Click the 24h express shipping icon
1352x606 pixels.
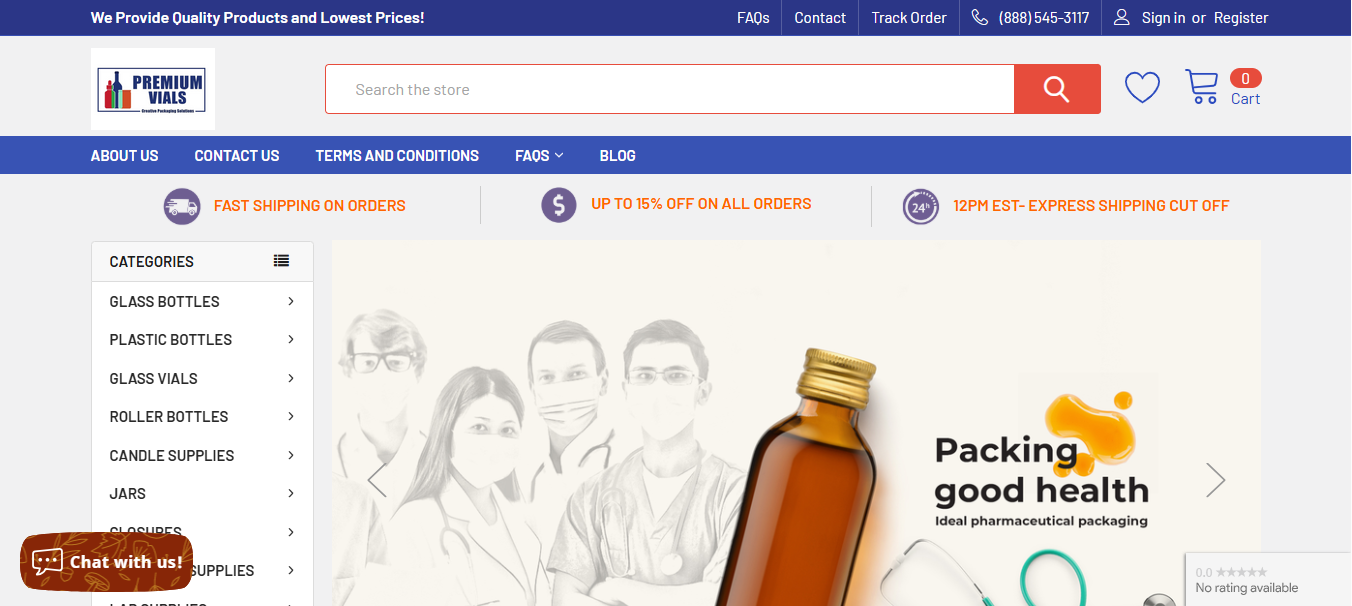920,206
